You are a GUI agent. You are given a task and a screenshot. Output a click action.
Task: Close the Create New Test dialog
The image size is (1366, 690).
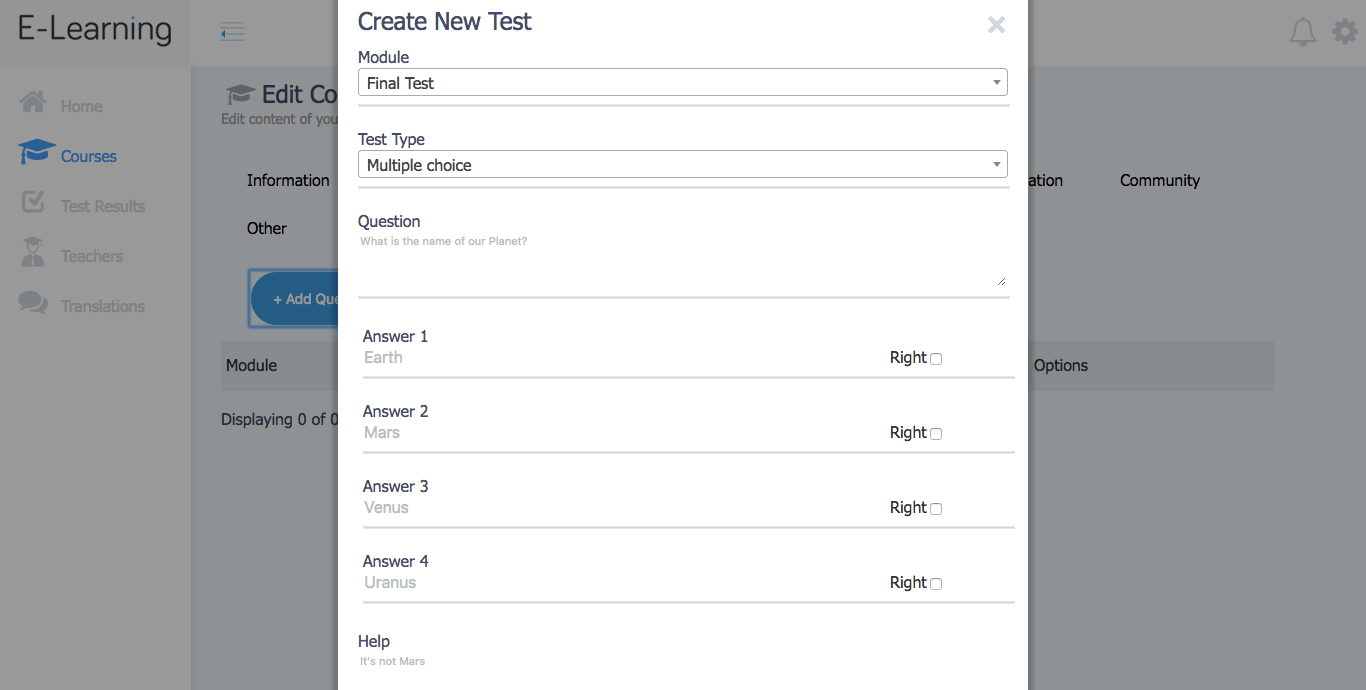tap(996, 25)
